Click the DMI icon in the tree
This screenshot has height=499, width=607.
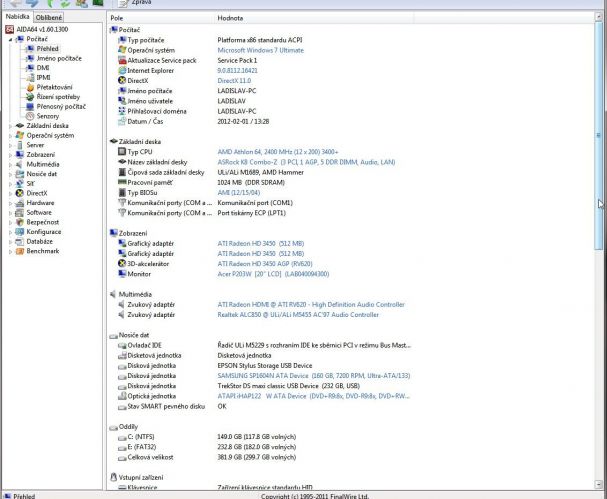(x=30, y=68)
